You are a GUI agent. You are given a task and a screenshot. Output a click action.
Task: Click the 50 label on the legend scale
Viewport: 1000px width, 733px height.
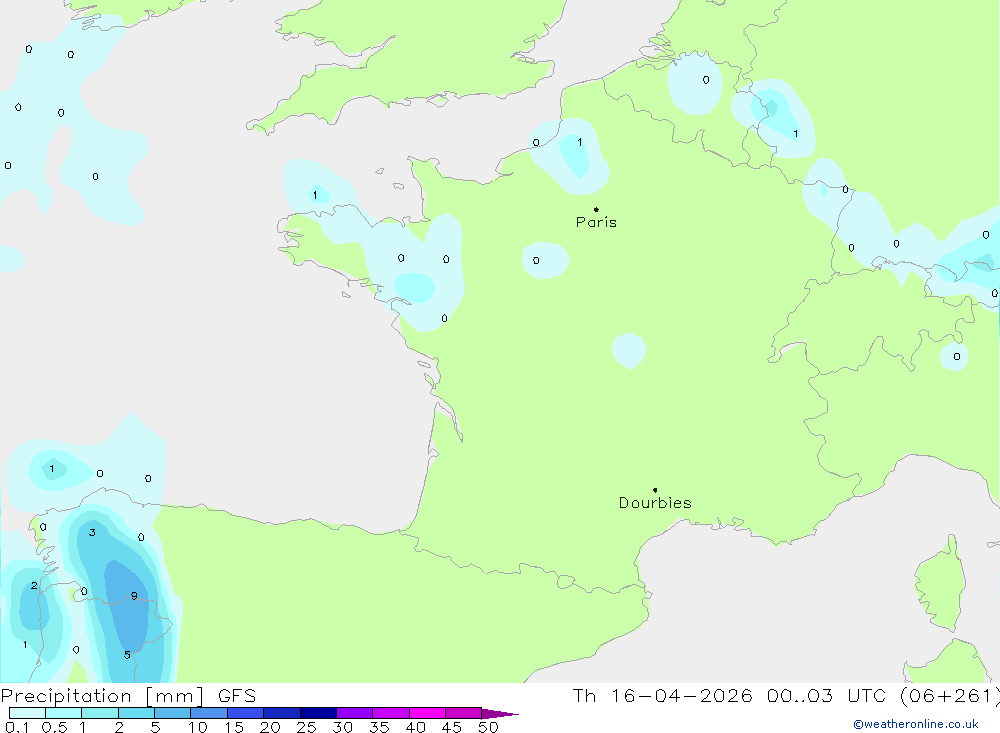click(x=488, y=727)
